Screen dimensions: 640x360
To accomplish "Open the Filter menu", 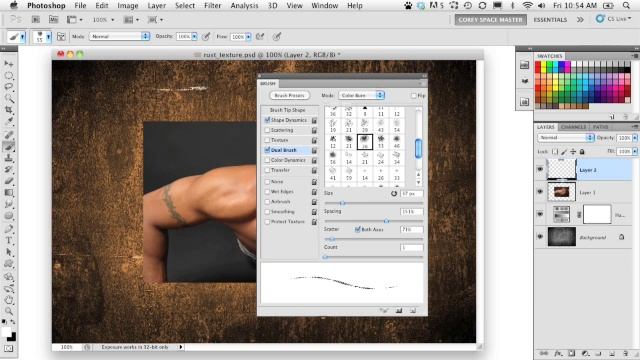I will tap(212, 6).
